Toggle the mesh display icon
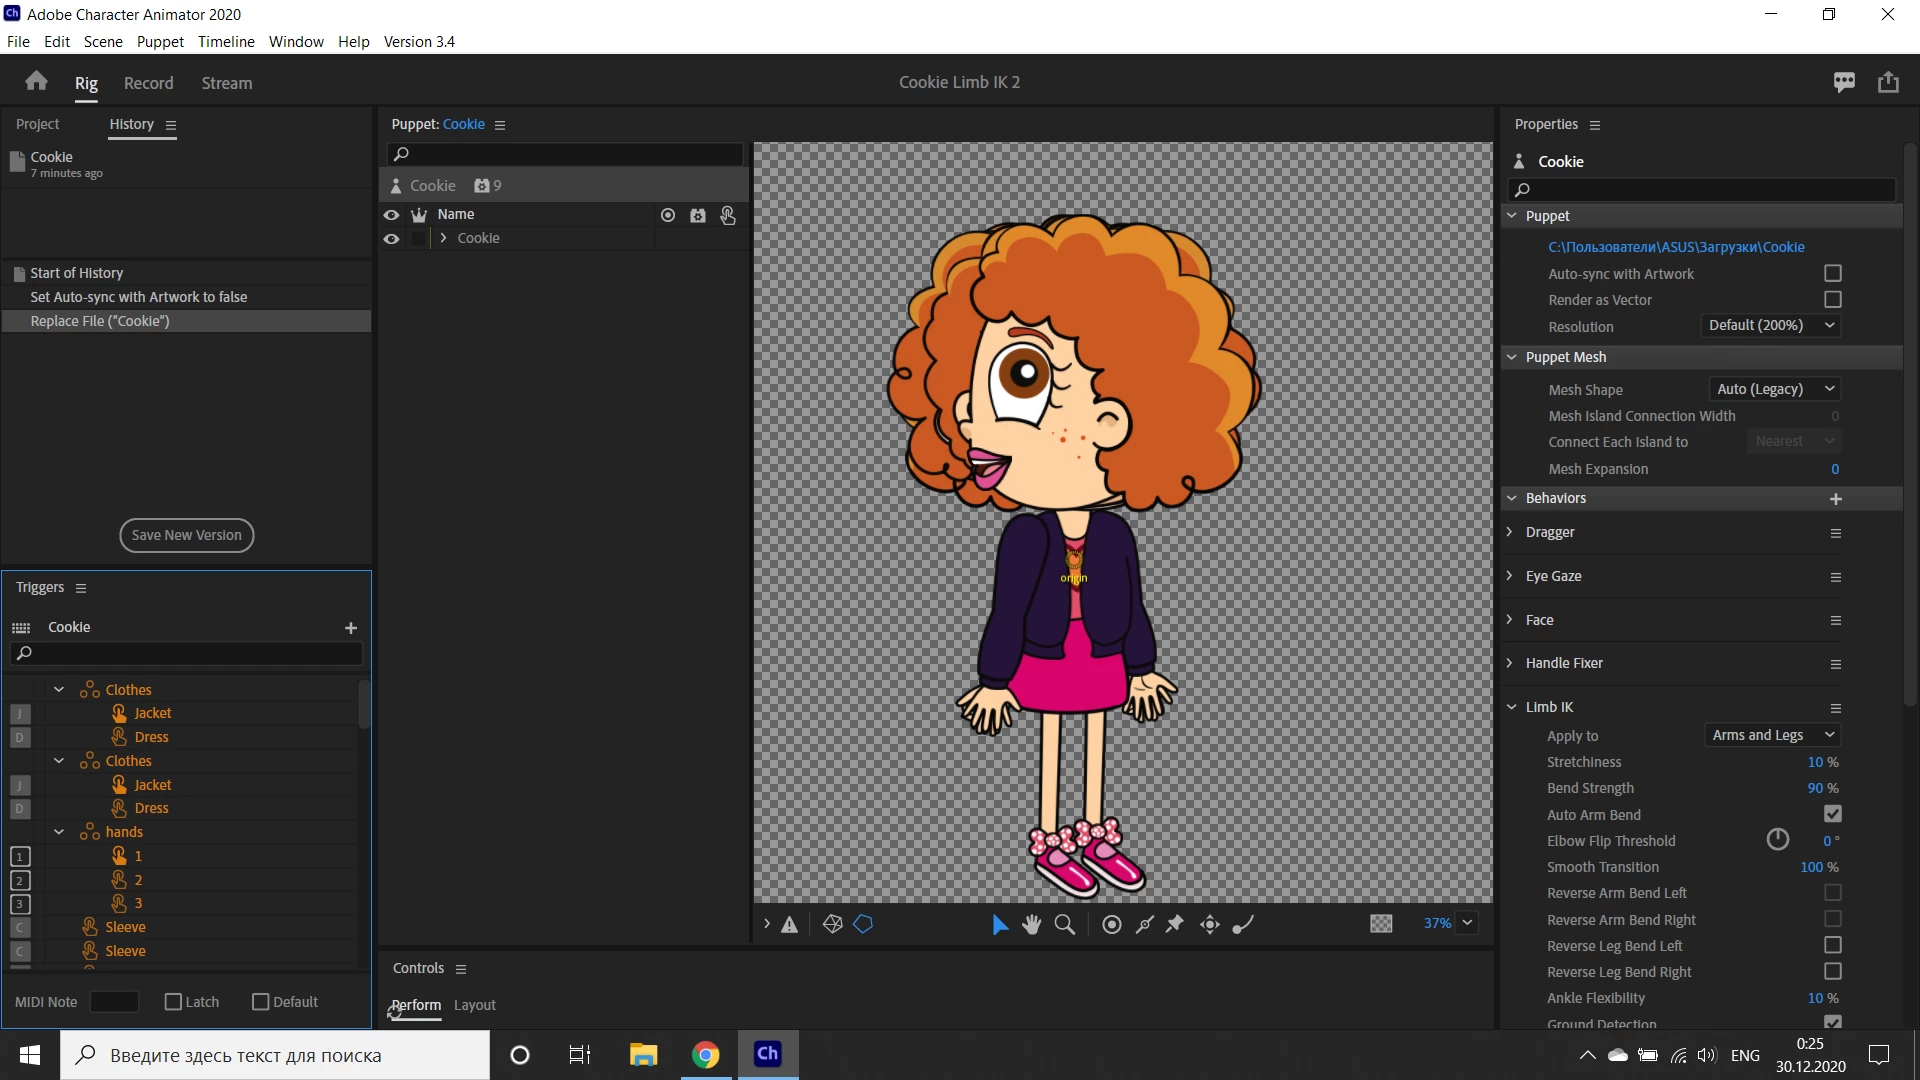The image size is (1920, 1080). pos(832,925)
